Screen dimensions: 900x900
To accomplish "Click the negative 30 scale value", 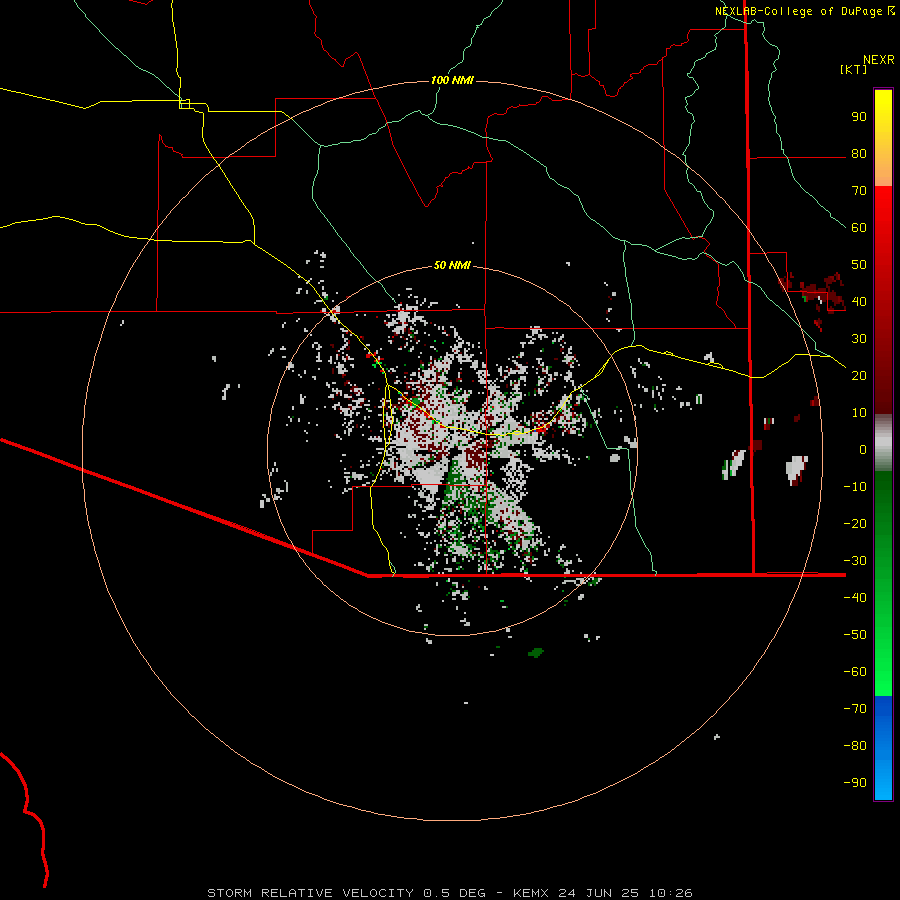I will (855, 561).
